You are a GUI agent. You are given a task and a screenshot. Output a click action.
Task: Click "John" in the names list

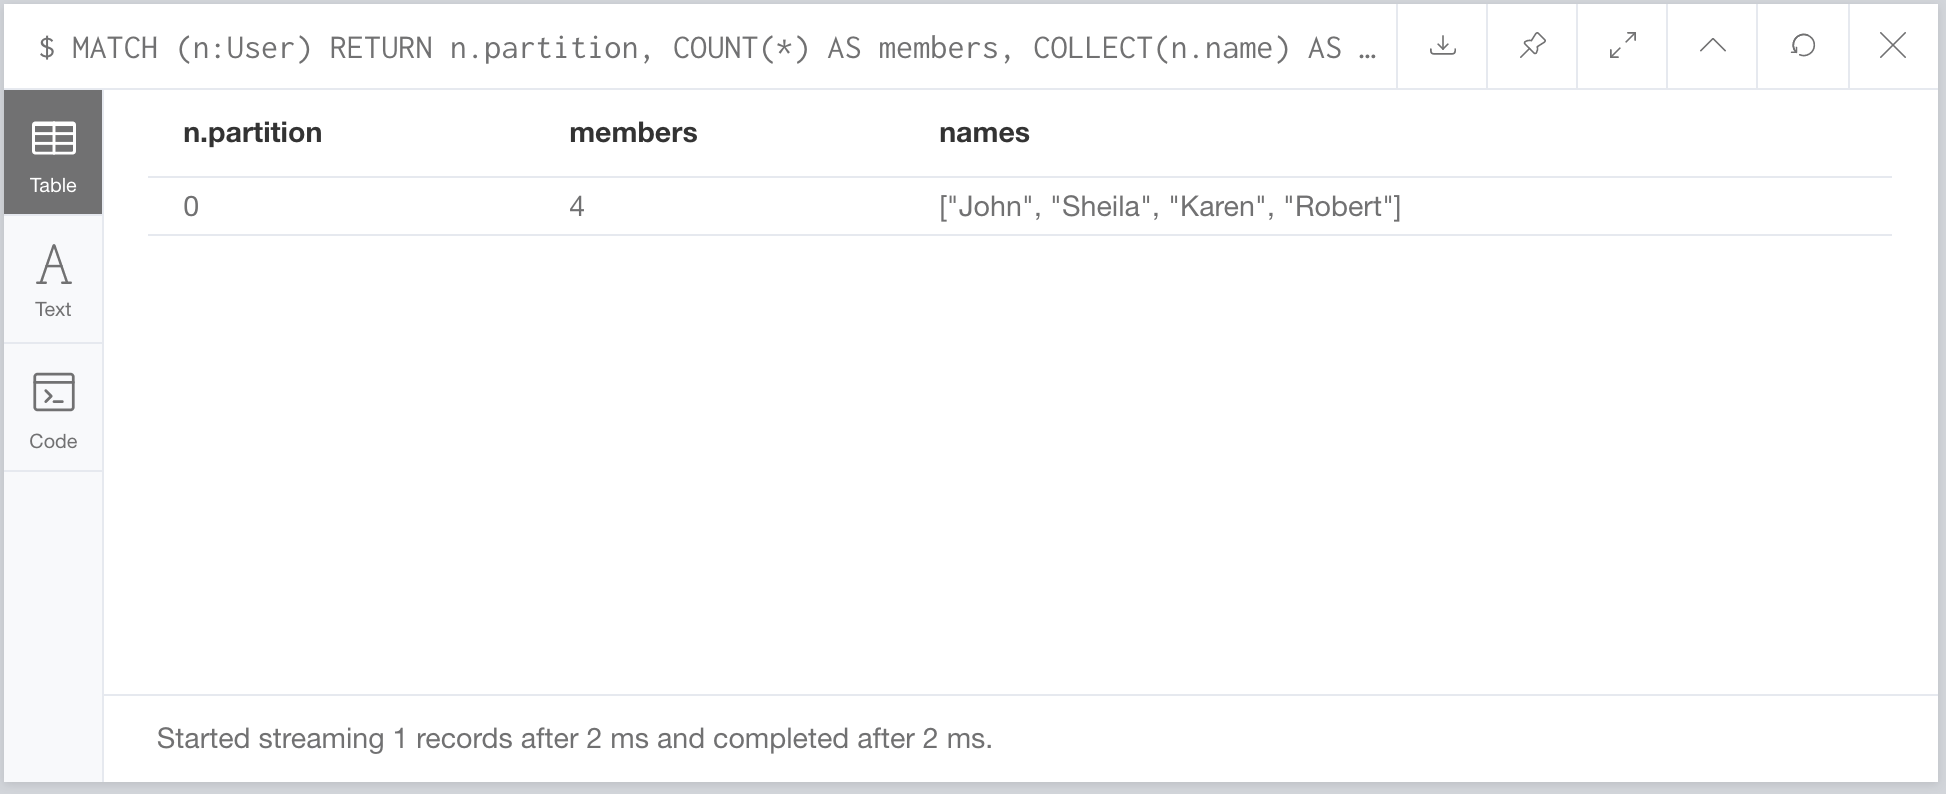click(x=990, y=207)
